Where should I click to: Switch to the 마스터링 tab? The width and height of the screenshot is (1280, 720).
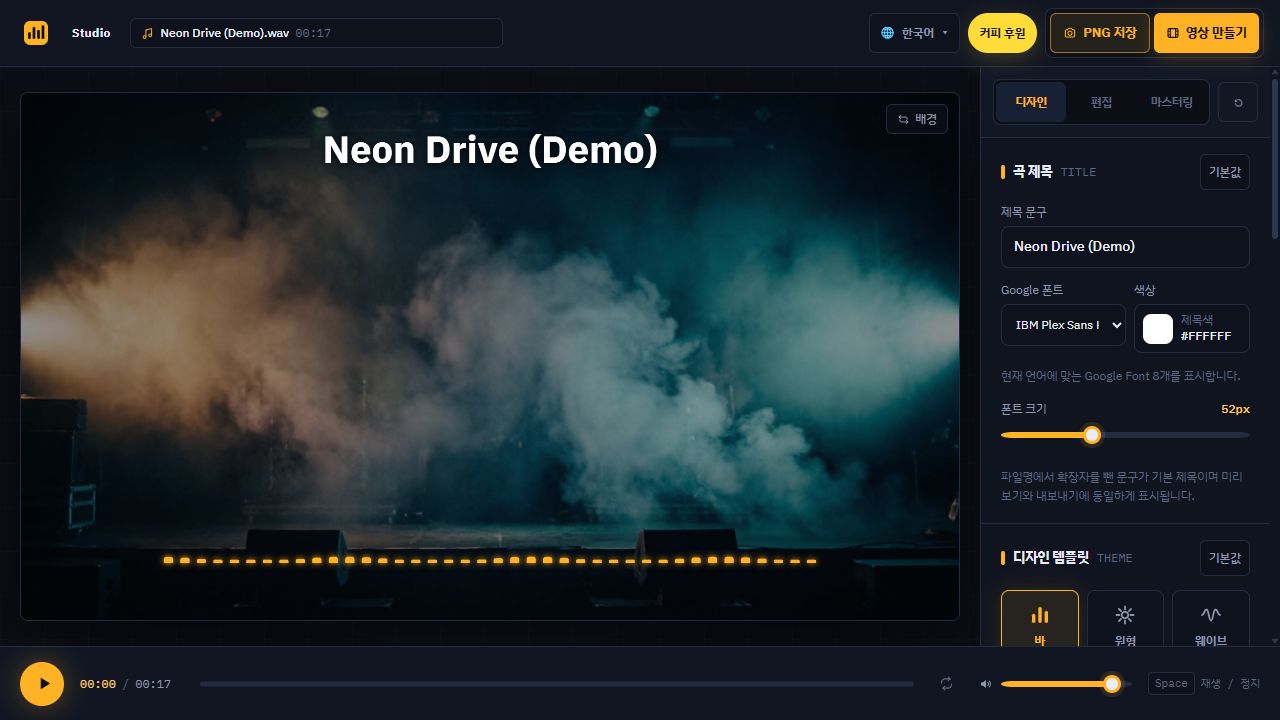coord(1172,102)
